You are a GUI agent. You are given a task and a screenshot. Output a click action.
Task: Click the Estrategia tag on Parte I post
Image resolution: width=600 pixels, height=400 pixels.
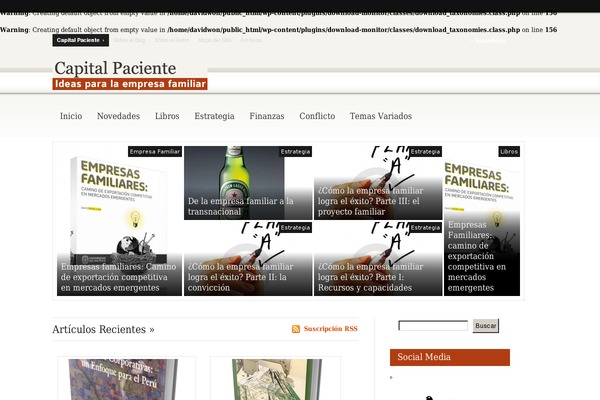pyautogui.click(x=425, y=228)
